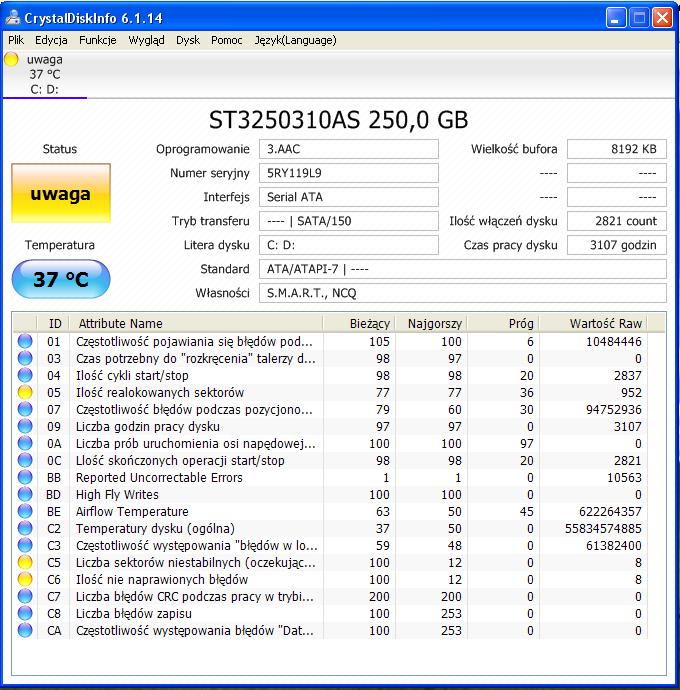The height and width of the screenshot is (690, 680).
Task: Click blue status icon for attribute 09
Action: click(25, 426)
